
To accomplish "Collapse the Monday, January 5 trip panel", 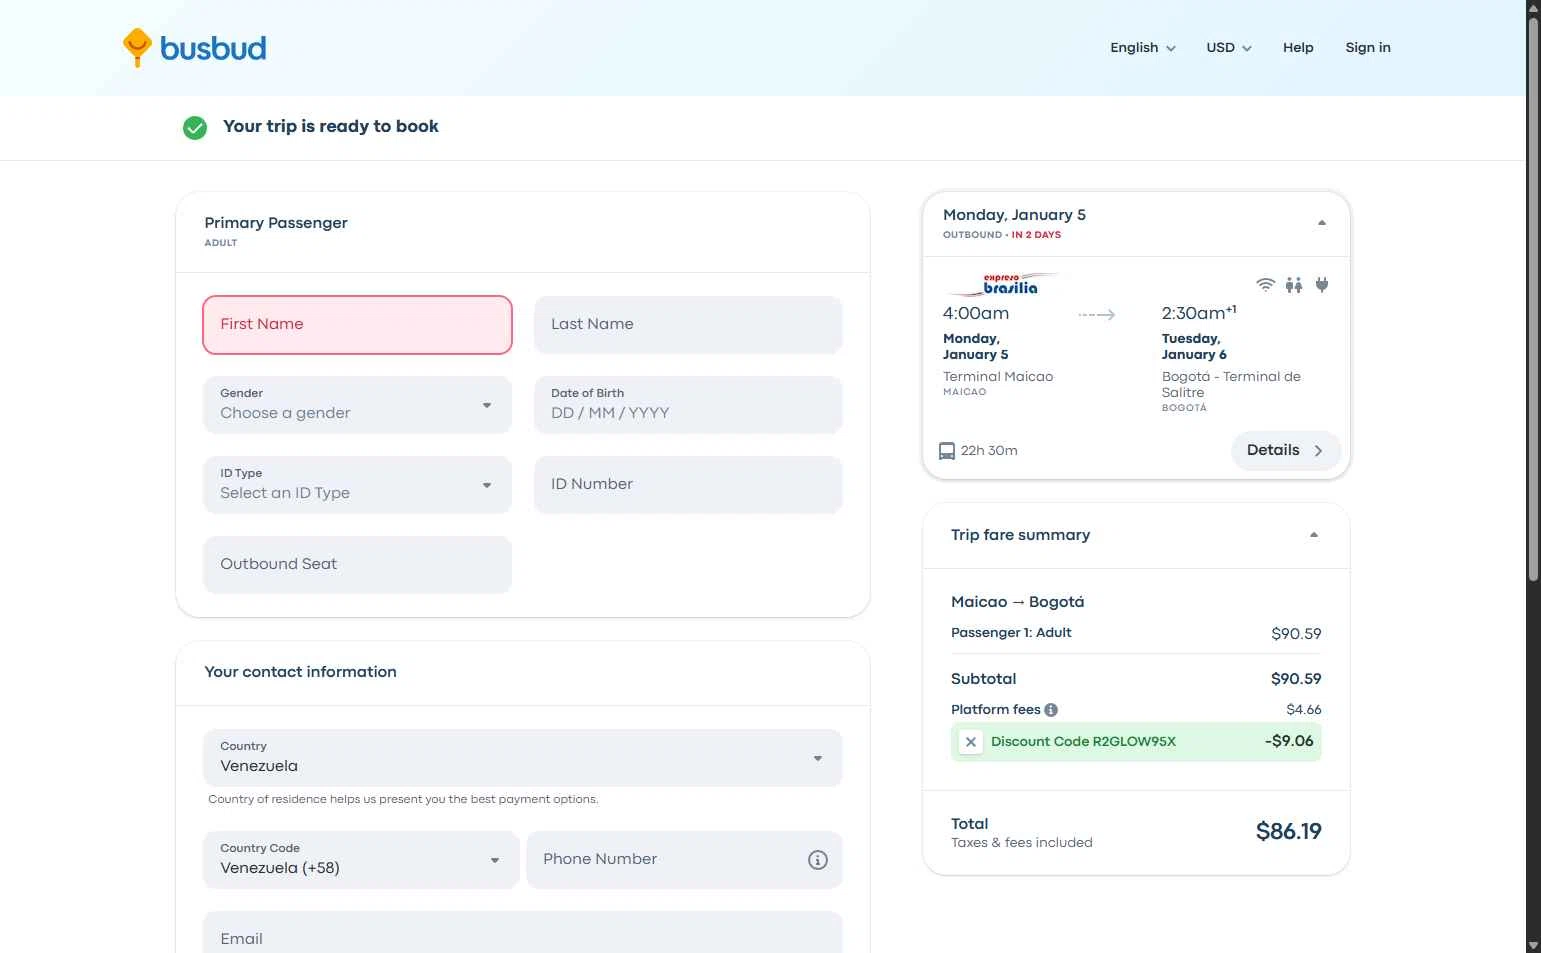I will pyautogui.click(x=1322, y=223).
